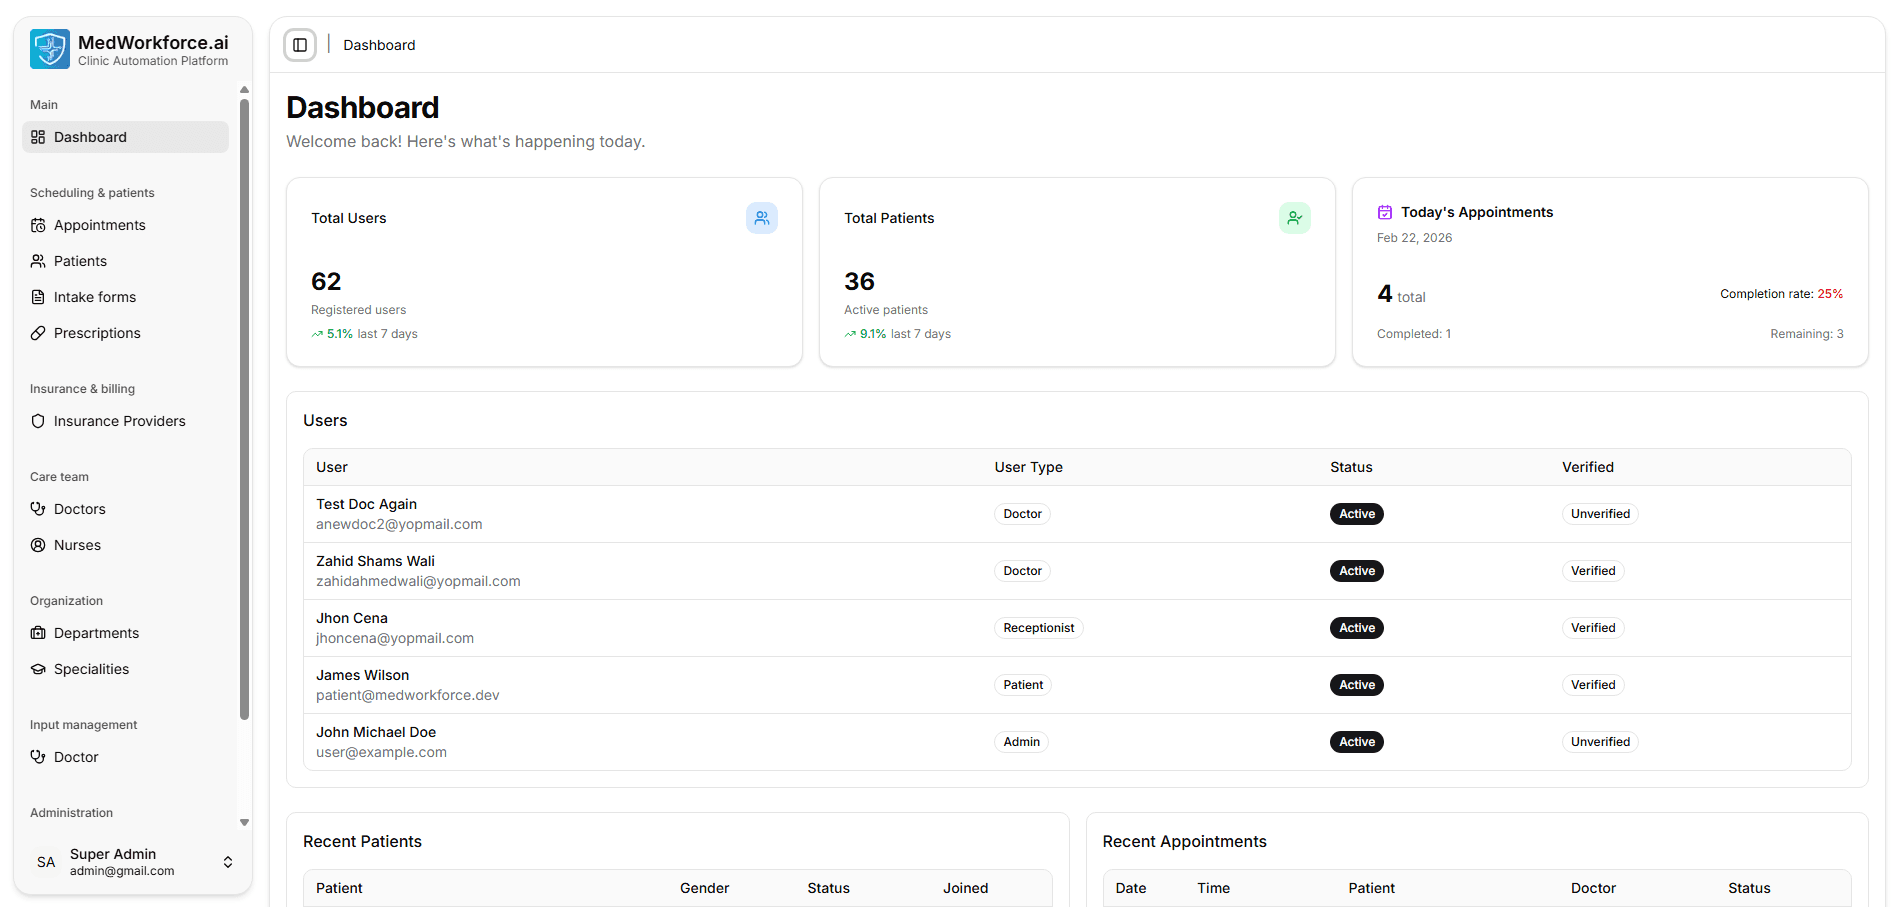Collapse the sidebar using the panel toggle icon
This screenshot has height=907, width=1901.
[x=299, y=44]
